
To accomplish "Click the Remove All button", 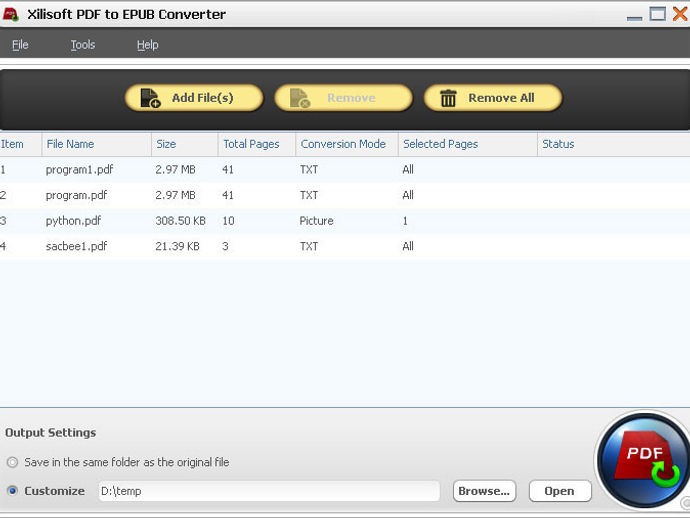I will pyautogui.click(x=493, y=98).
